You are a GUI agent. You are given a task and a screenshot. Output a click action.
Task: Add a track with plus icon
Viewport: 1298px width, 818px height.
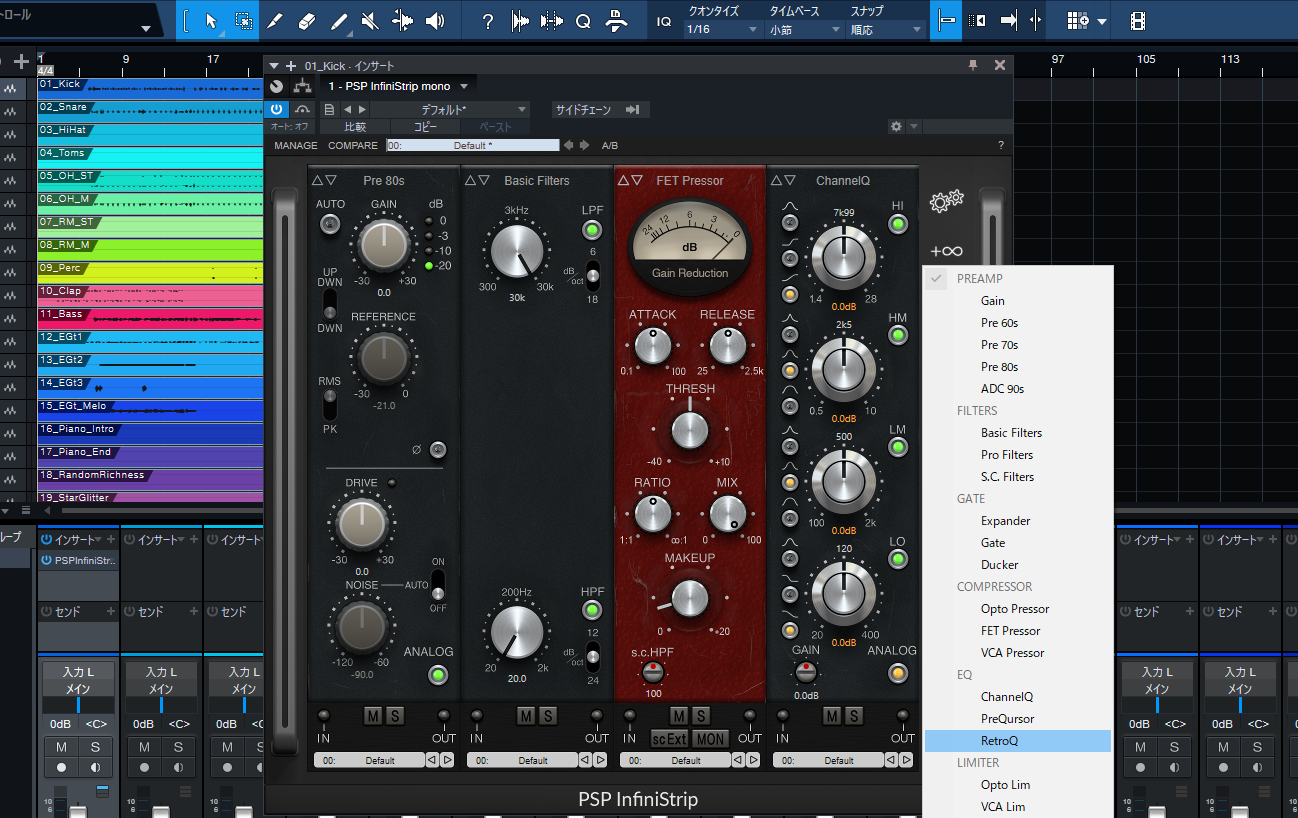(x=21, y=62)
